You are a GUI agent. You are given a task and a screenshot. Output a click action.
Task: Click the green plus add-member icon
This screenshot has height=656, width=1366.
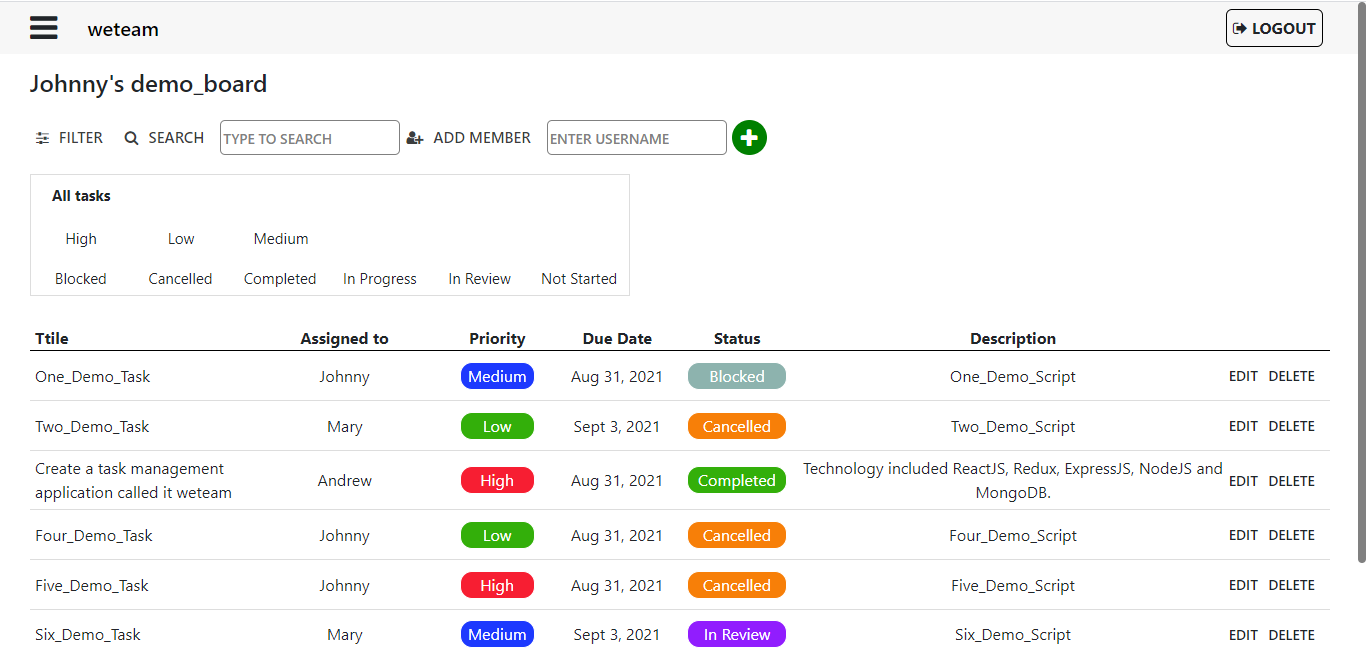749,138
